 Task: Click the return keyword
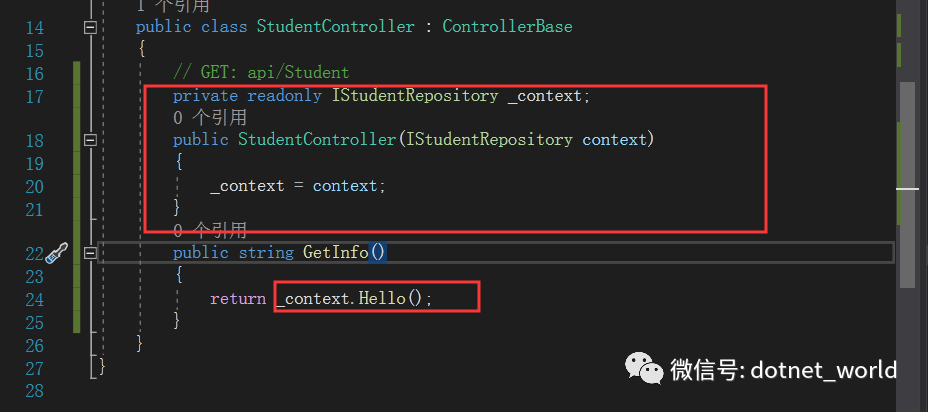click(238, 299)
